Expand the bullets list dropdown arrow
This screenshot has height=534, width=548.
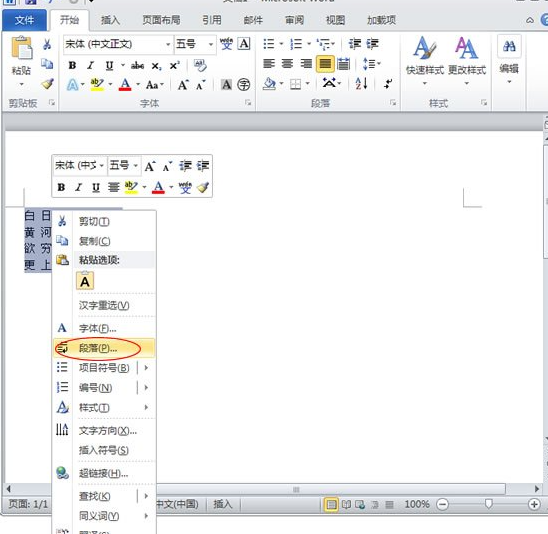281,44
